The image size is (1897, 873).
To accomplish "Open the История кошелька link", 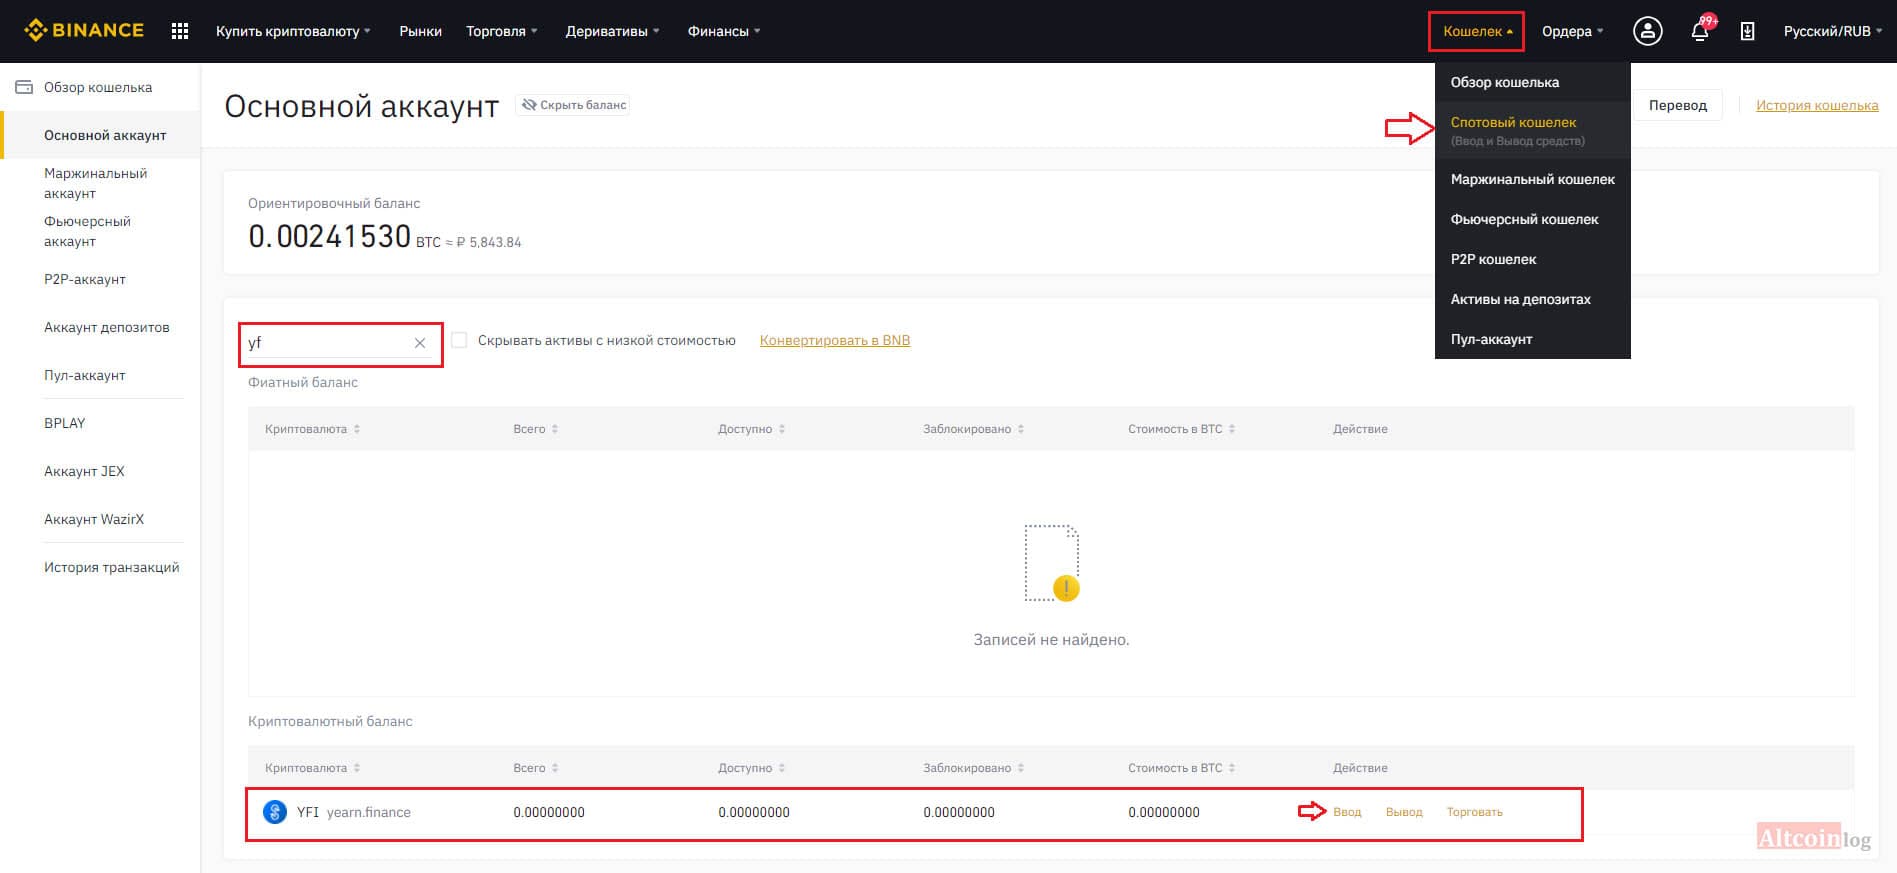I will 1817,105.
